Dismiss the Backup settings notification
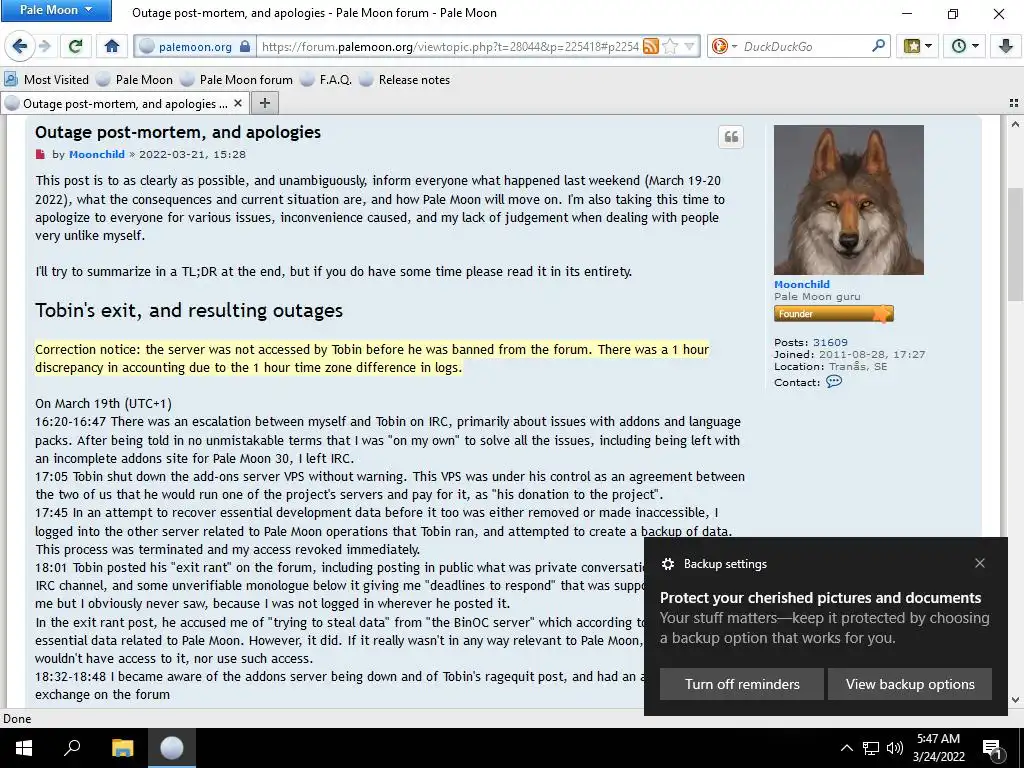Image resolution: width=1024 pixels, height=768 pixels. [x=980, y=563]
